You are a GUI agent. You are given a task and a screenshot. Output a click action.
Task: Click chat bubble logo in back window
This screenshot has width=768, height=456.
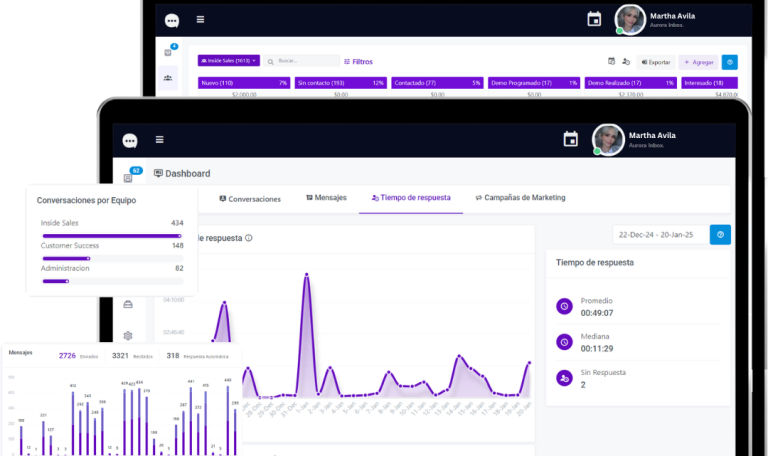(172, 21)
